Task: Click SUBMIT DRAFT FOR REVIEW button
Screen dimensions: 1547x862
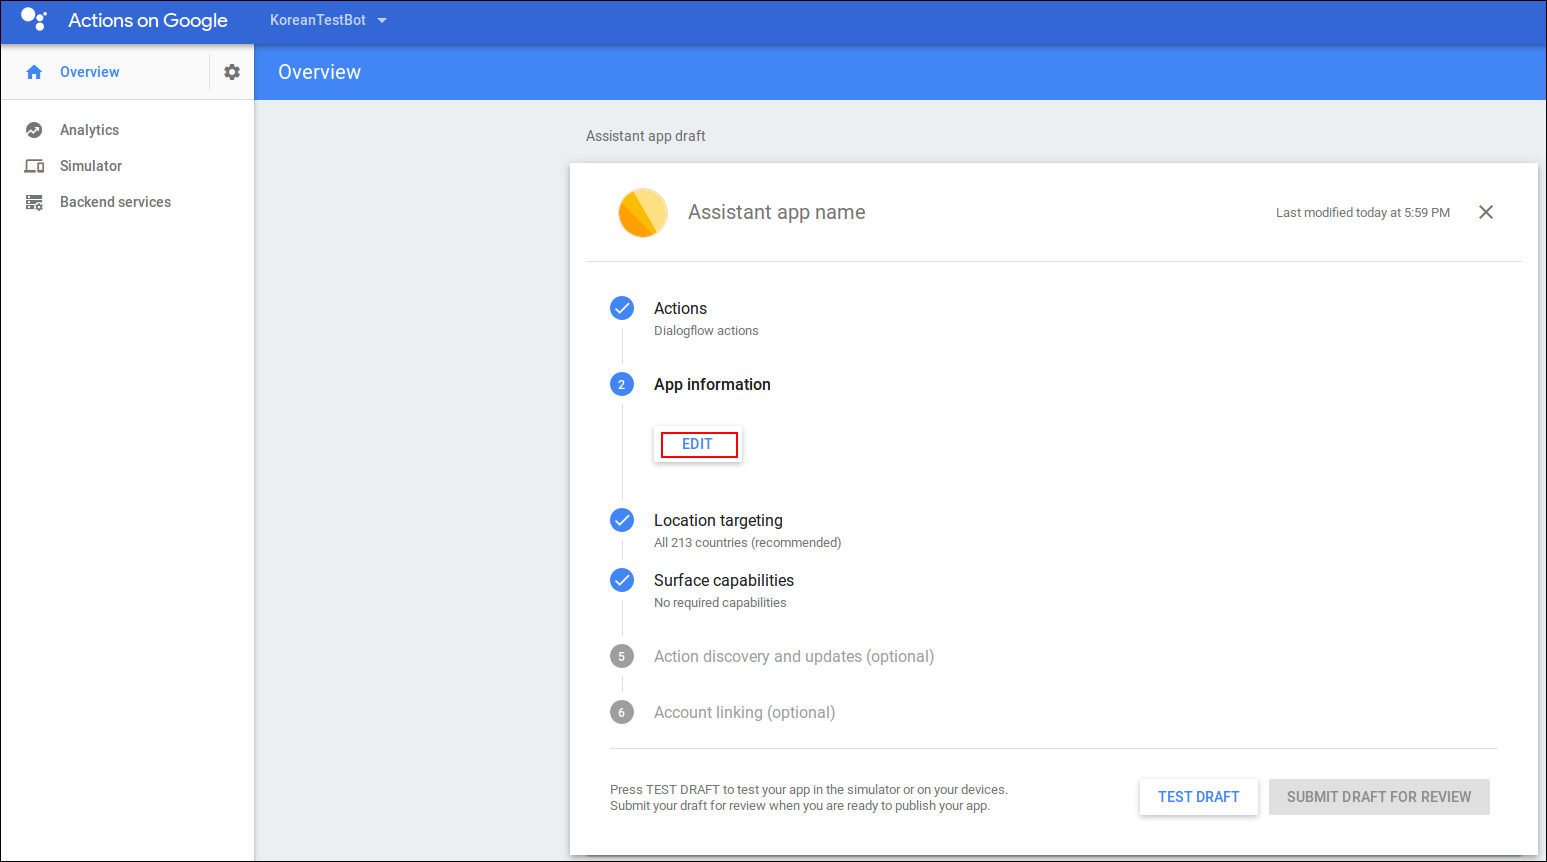Action: coord(1379,797)
